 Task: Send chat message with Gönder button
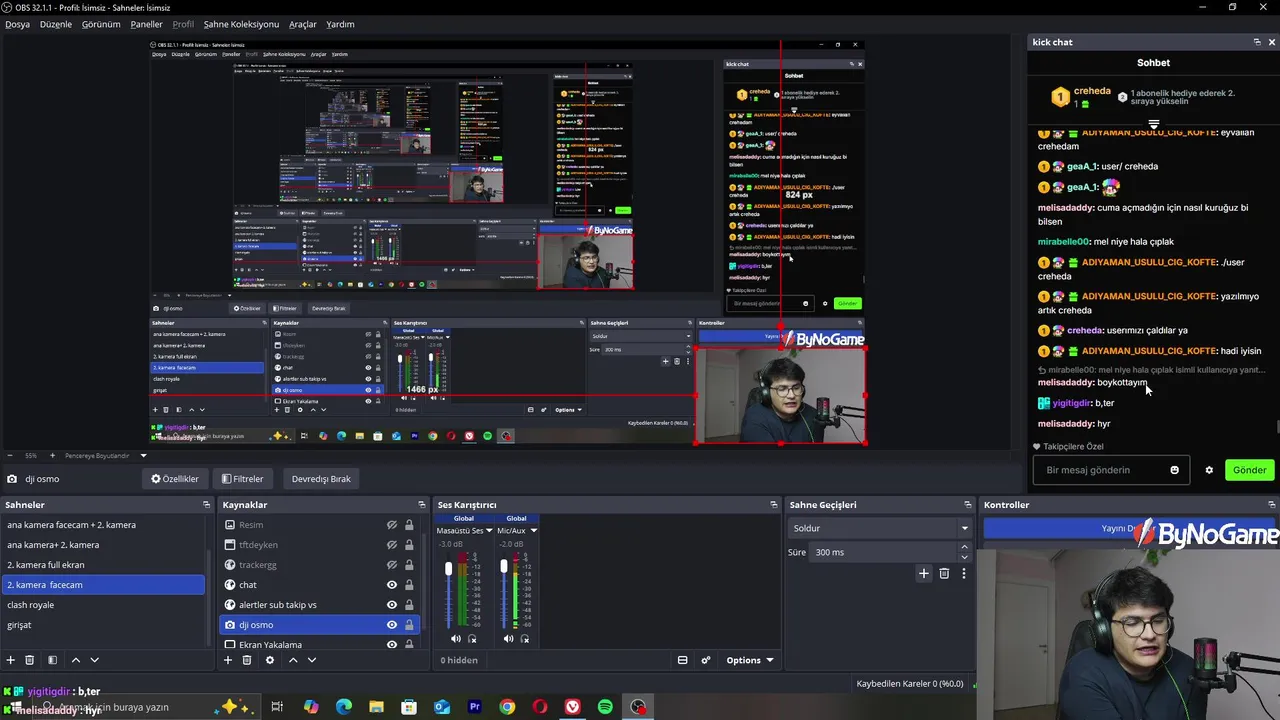[x=1249, y=470]
